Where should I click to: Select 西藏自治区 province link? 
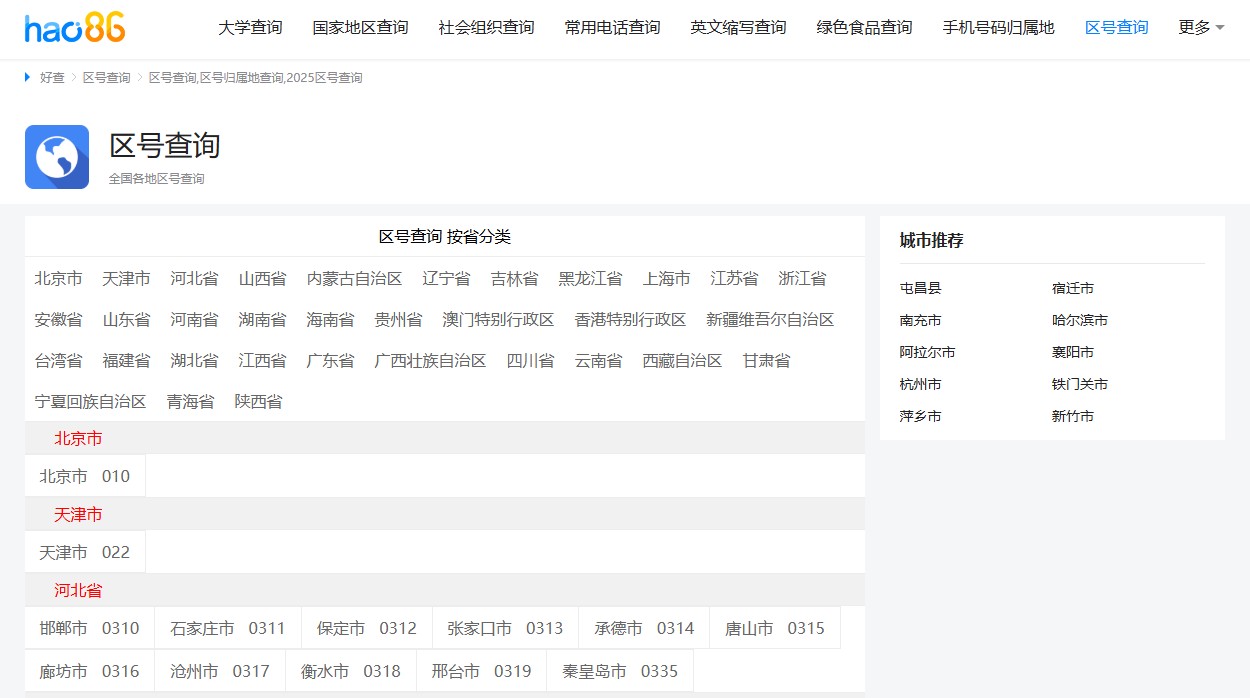682,361
